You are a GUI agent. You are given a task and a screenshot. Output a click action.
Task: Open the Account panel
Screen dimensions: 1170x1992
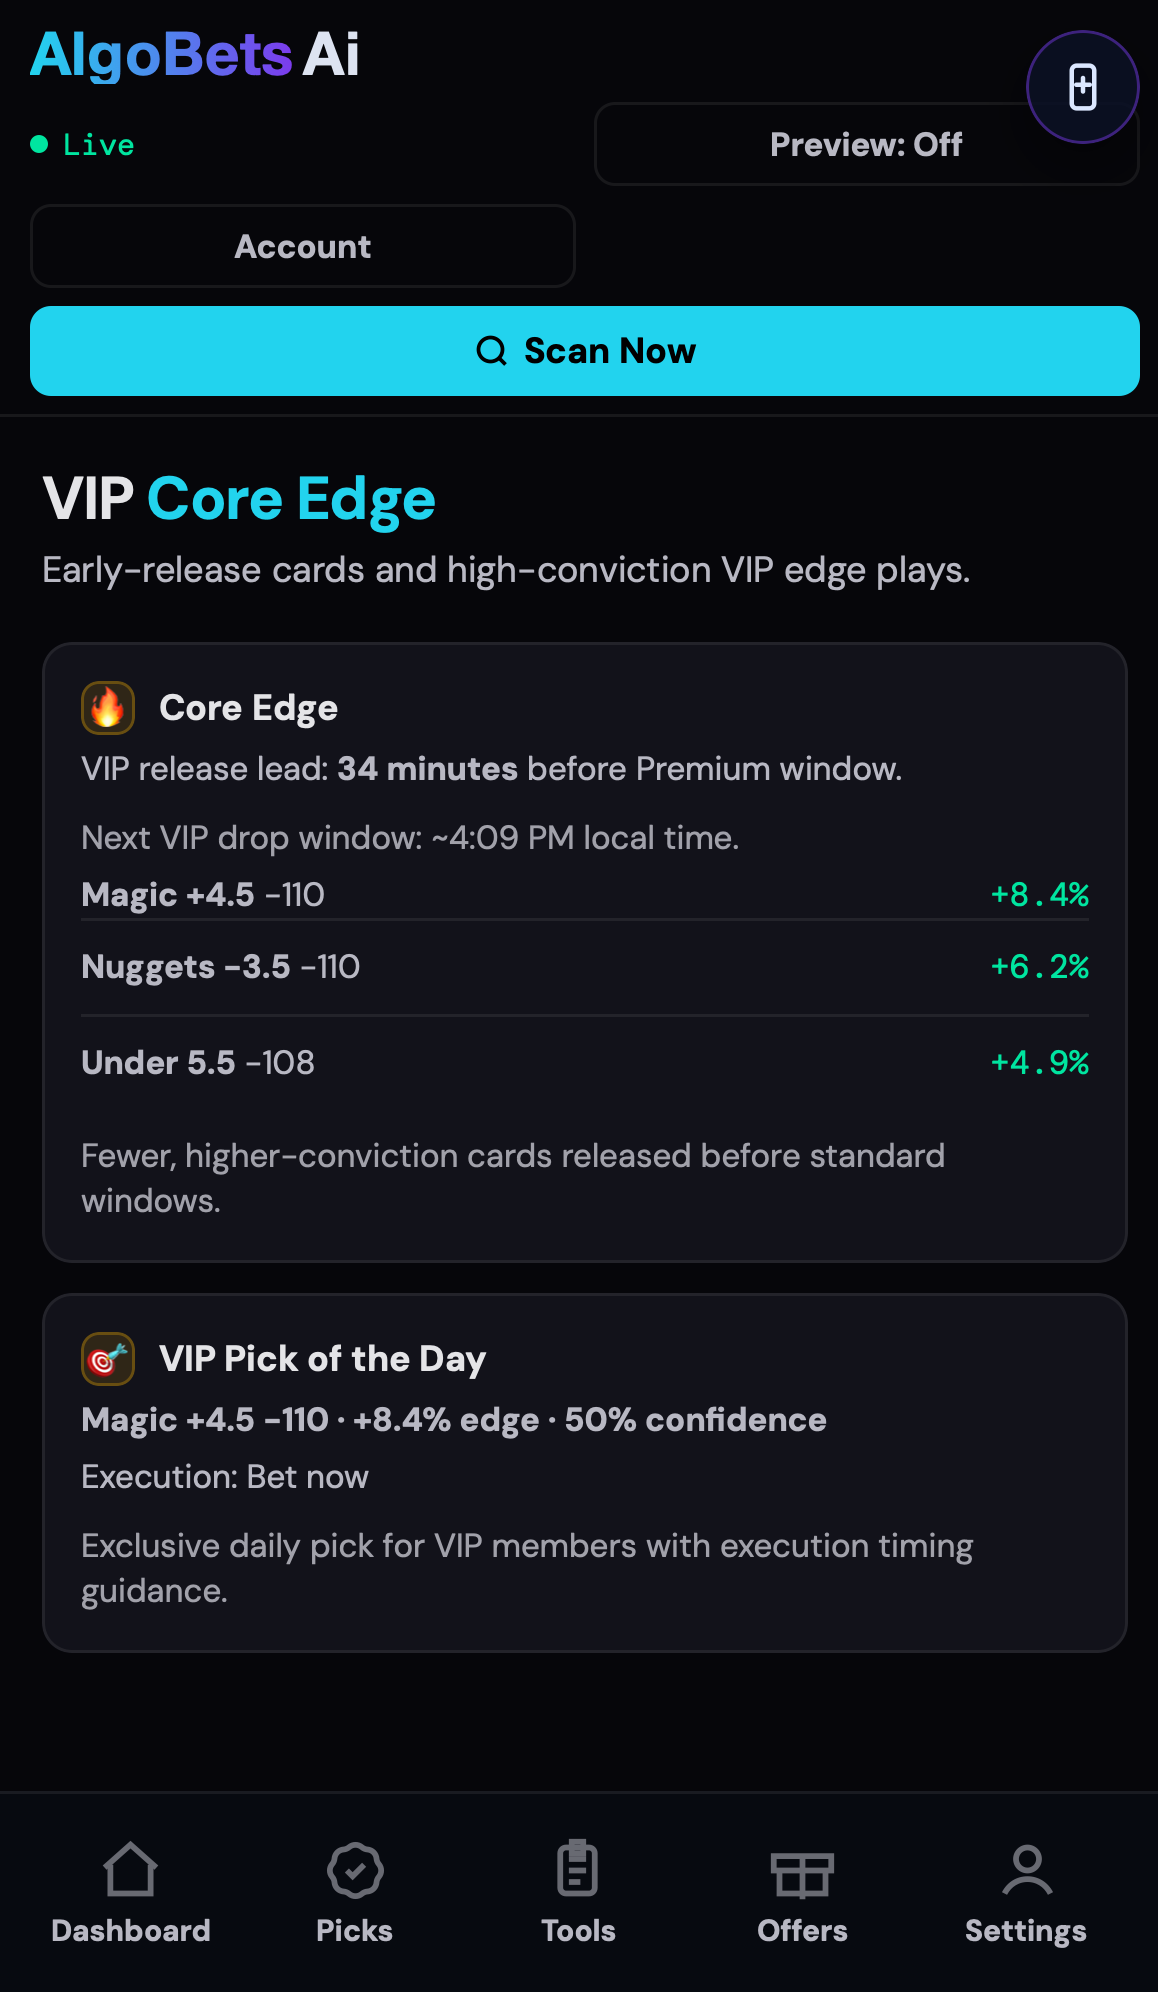tap(302, 246)
